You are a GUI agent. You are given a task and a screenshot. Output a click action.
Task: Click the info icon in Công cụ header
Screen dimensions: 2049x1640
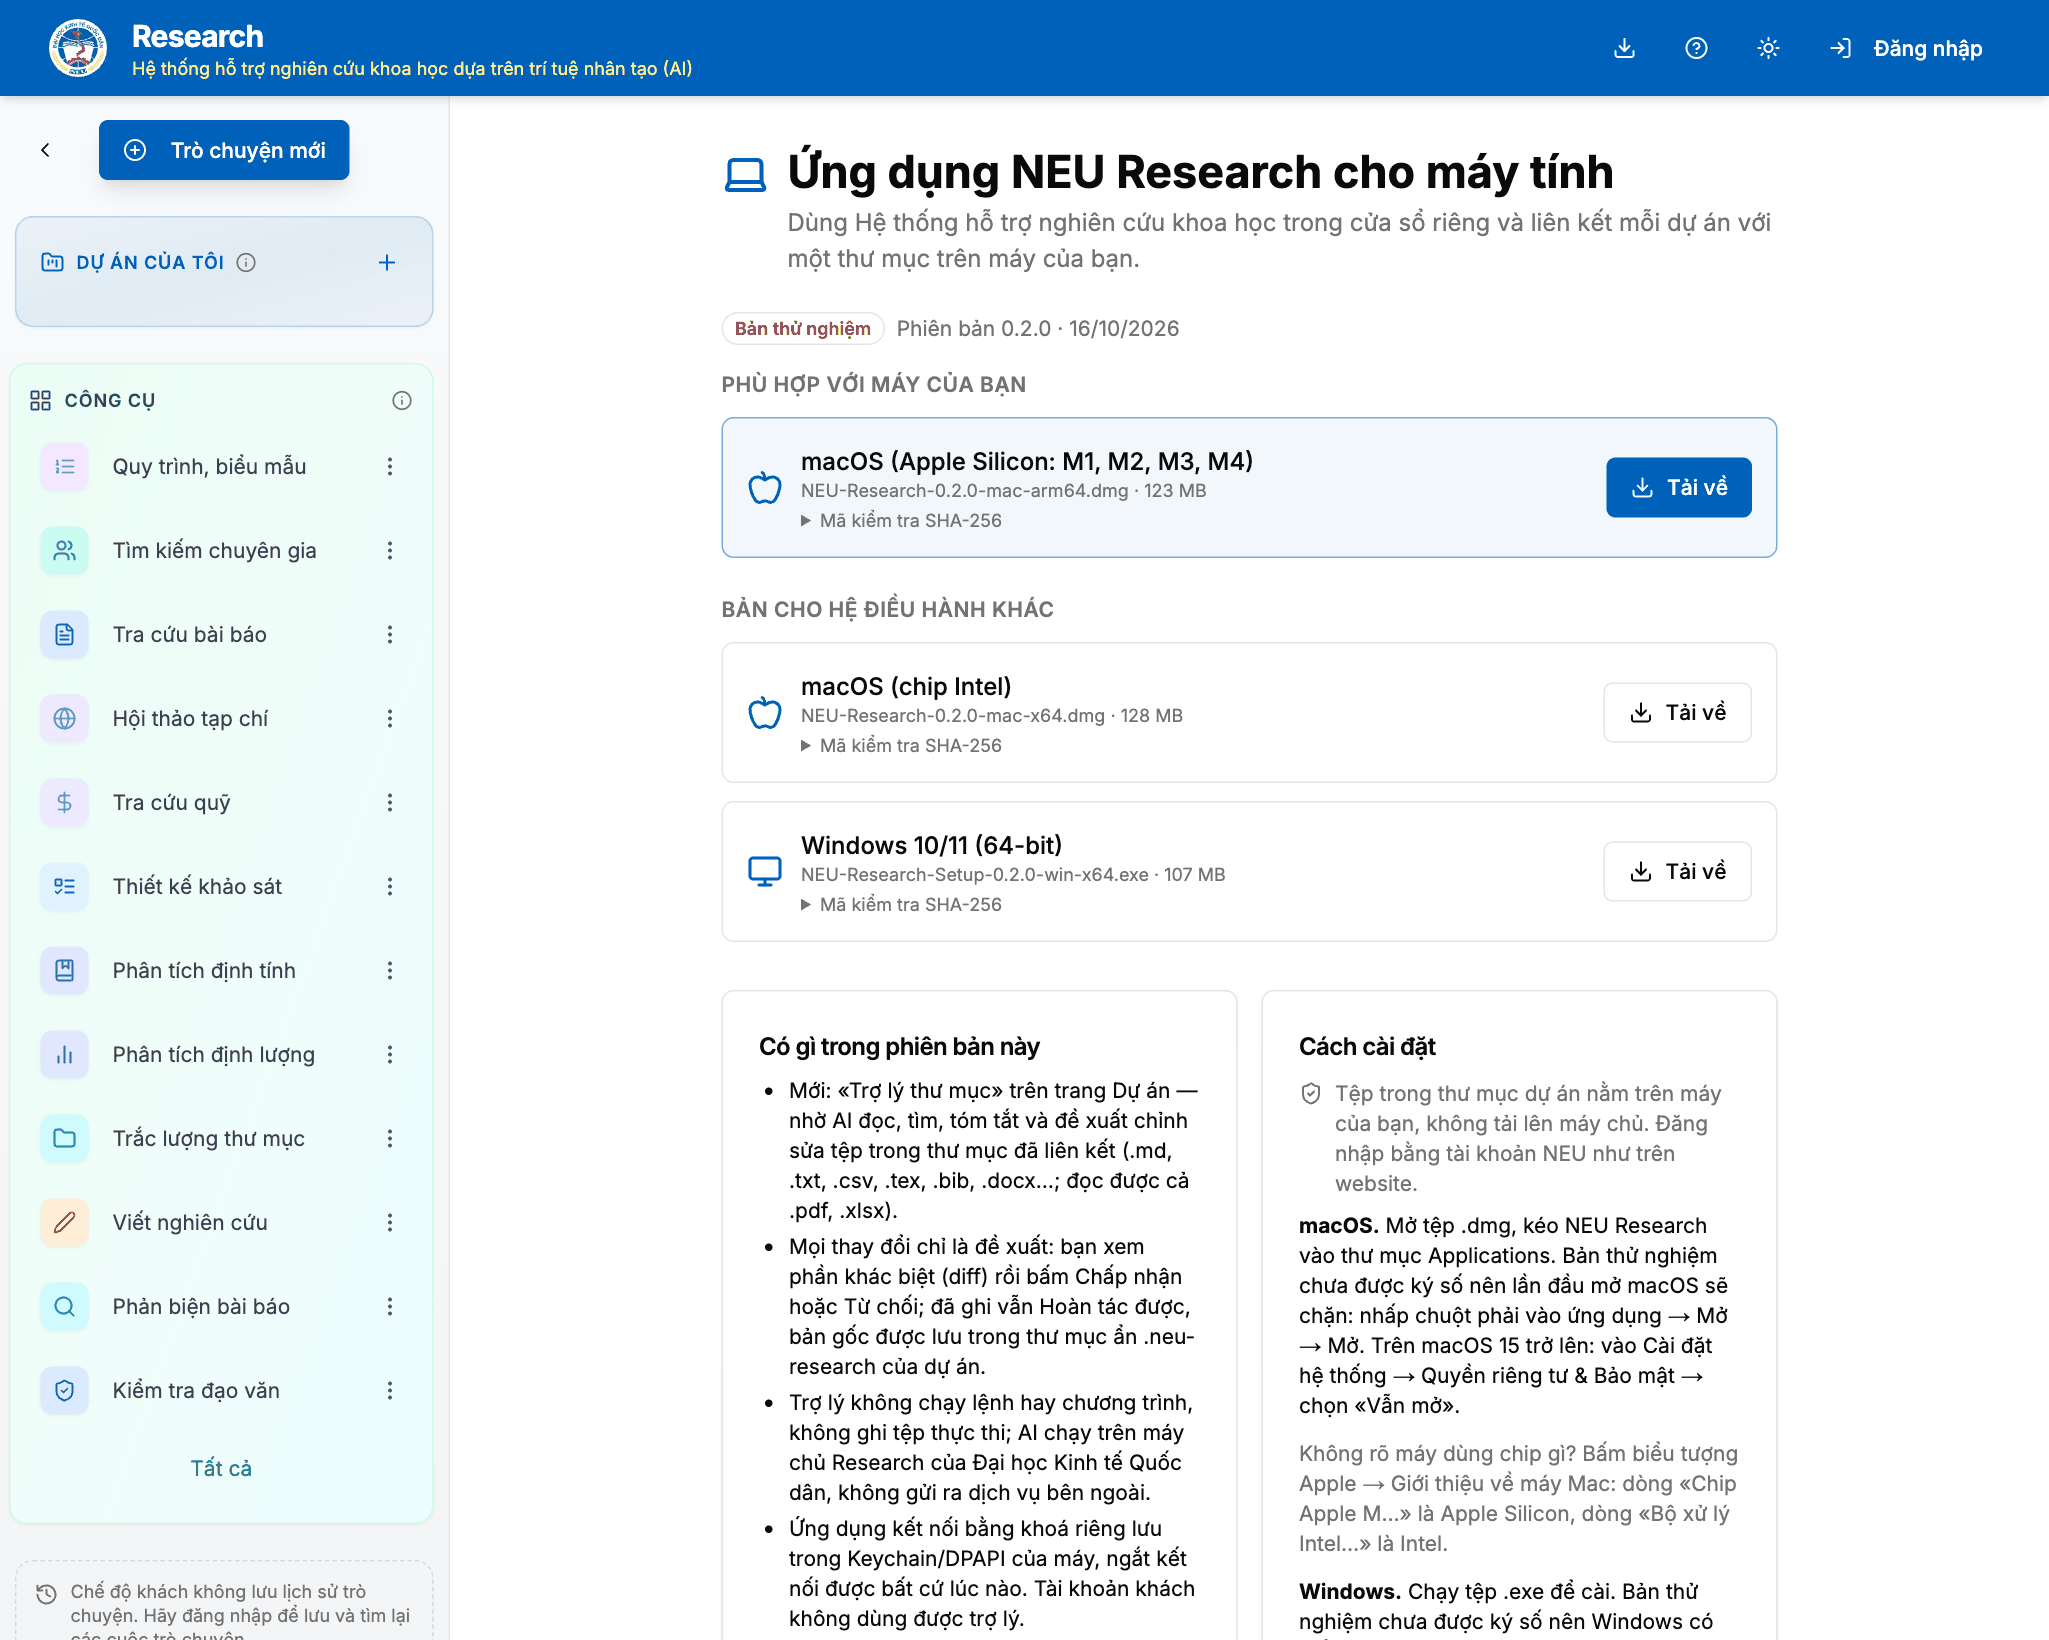click(x=402, y=401)
